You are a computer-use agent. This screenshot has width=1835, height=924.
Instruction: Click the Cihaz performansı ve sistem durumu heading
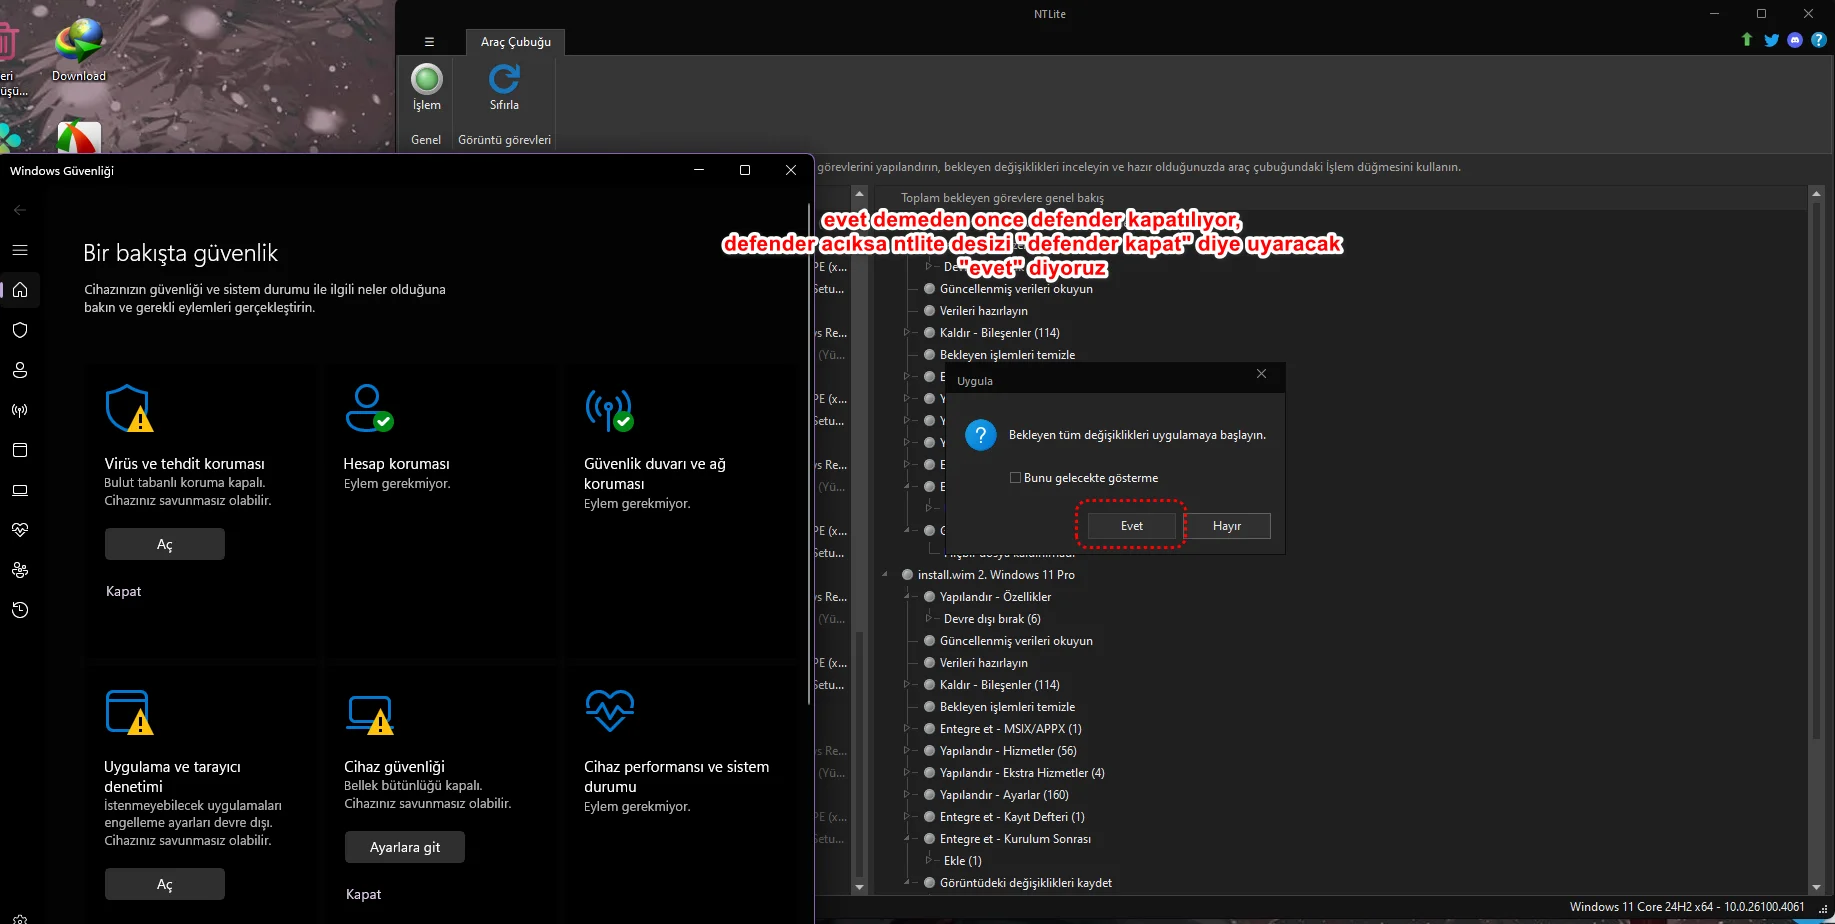pos(677,777)
